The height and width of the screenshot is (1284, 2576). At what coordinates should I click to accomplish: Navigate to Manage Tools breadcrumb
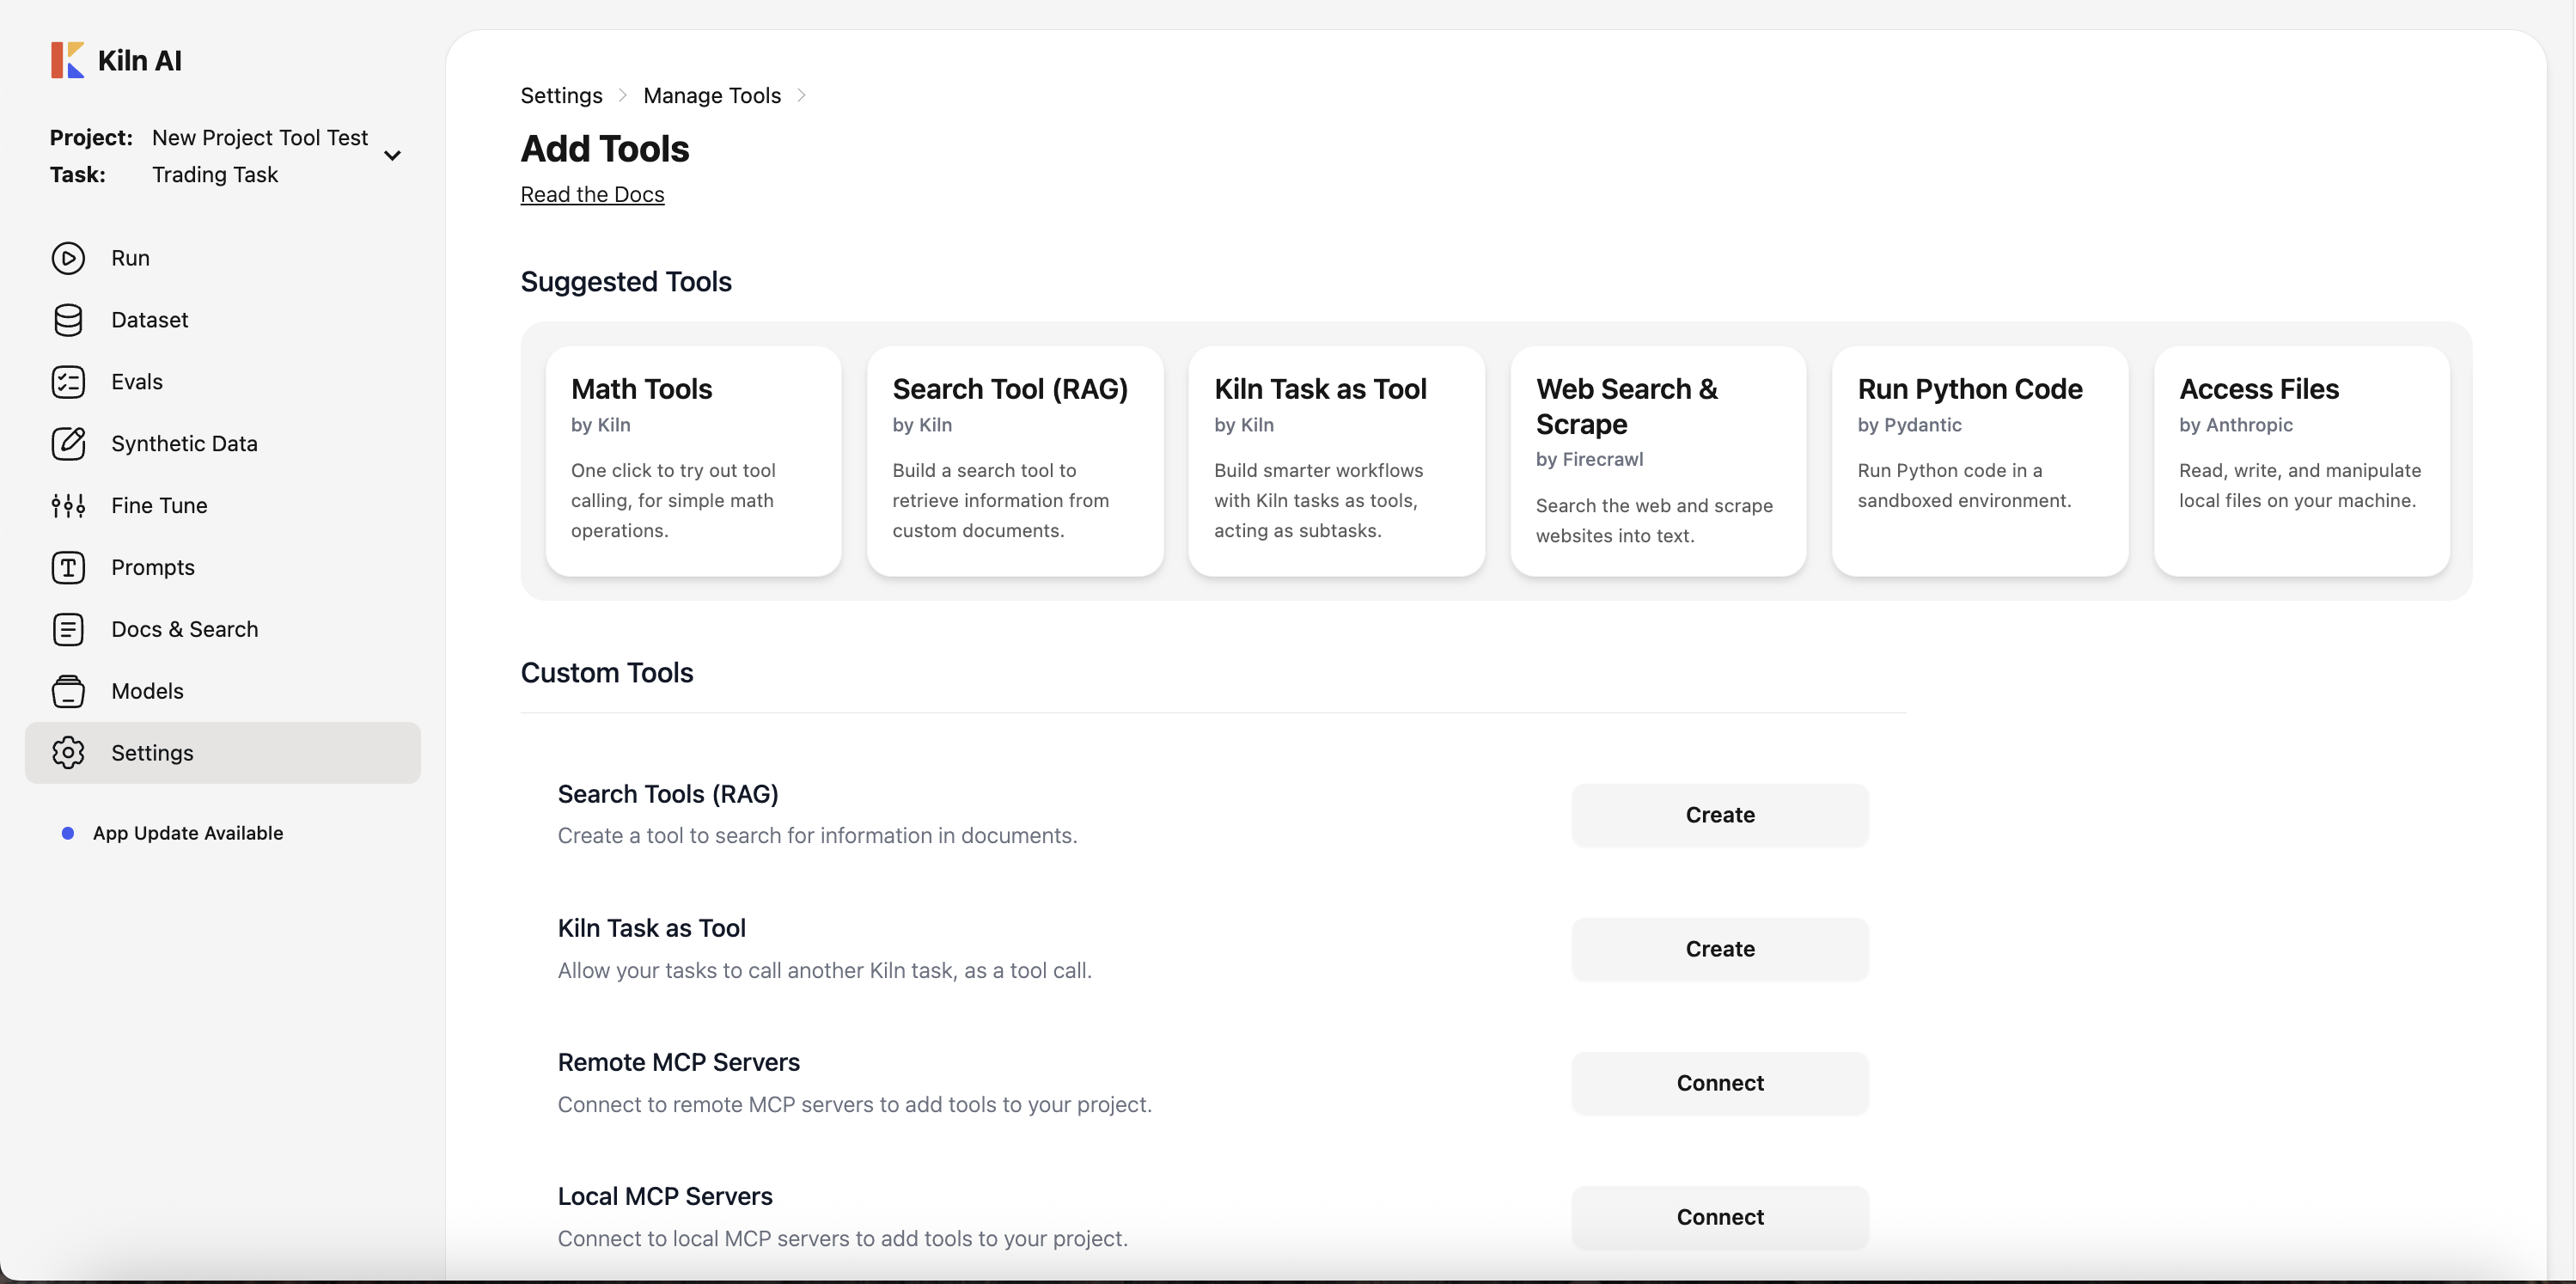(712, 95)
